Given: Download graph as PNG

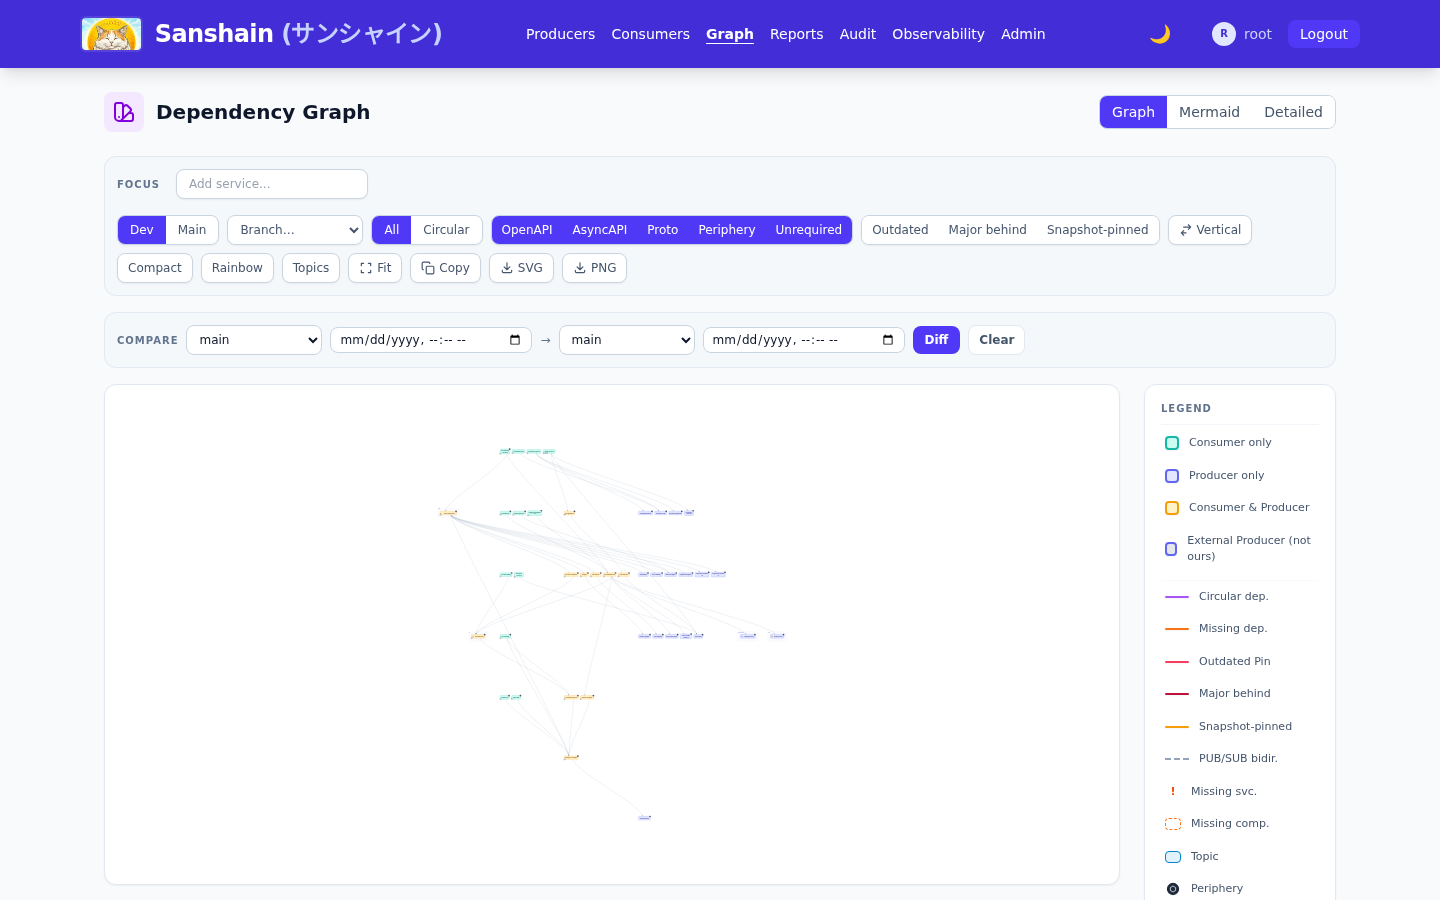Looking at the screenshot, I should click(594, 268).
